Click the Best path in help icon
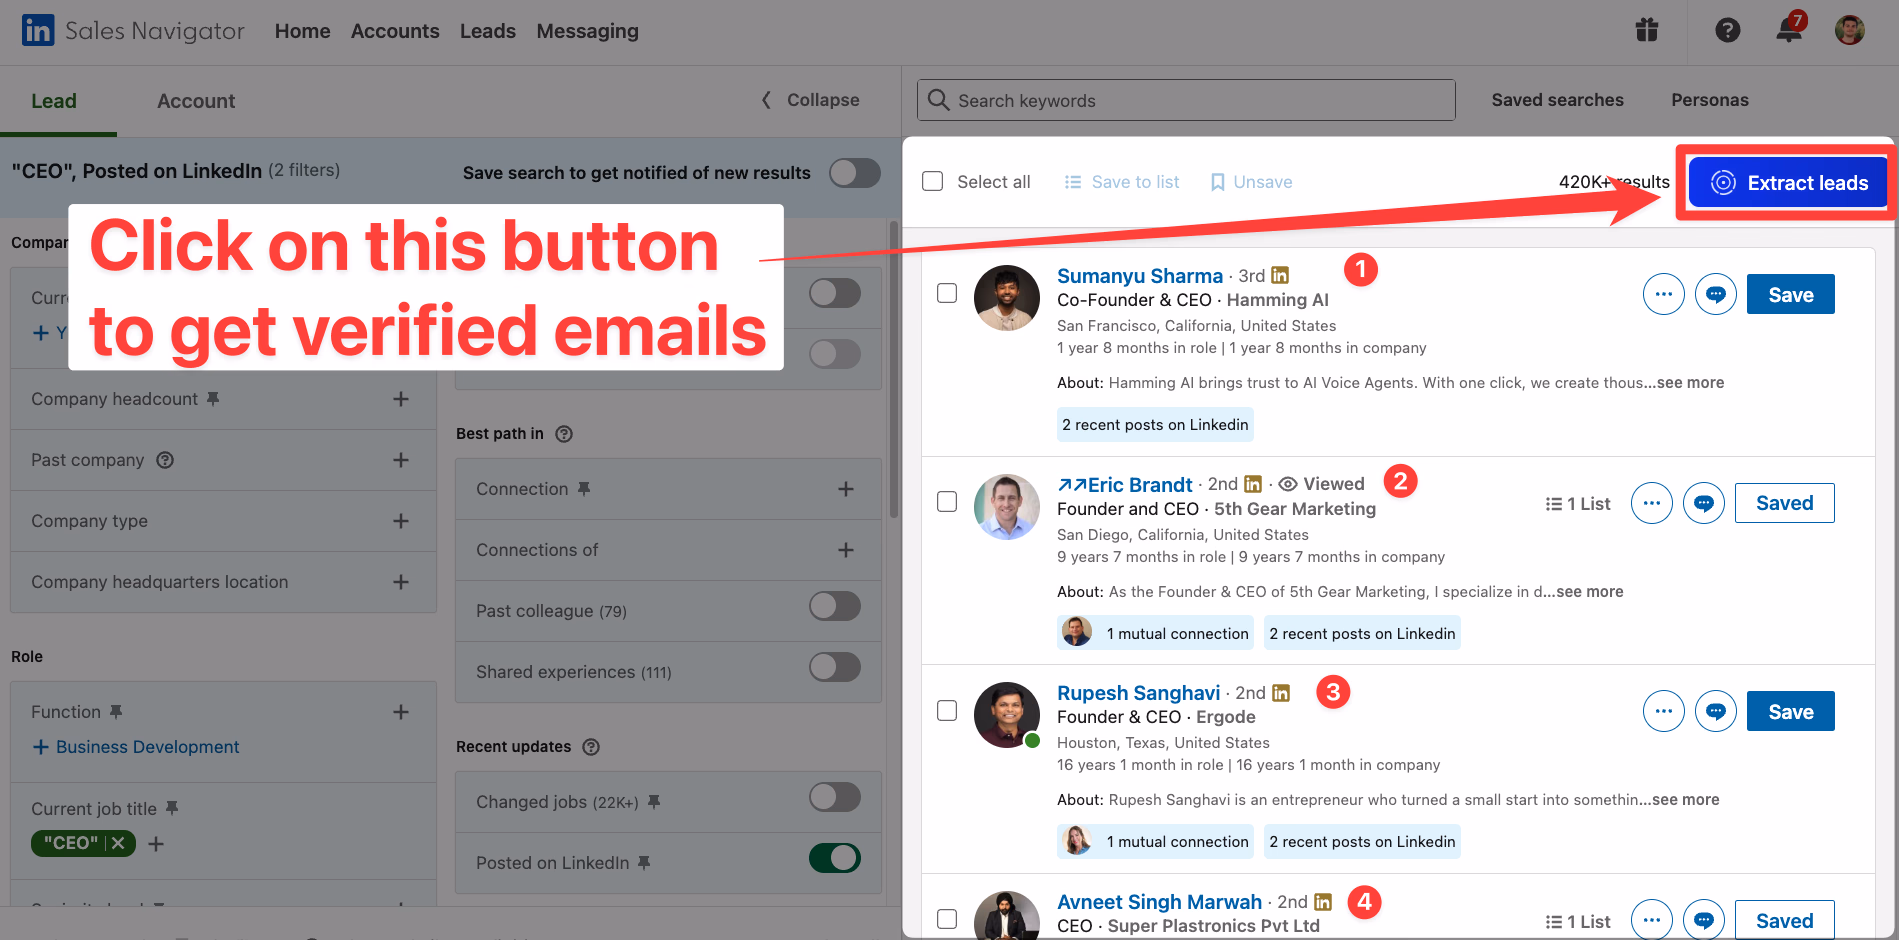1899x940 pixels. pyautogui.click(x=564, y=434)
